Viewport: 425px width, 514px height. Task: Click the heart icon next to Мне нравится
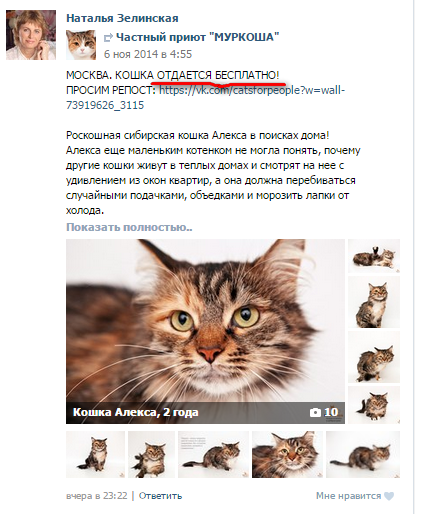(389, 496)
